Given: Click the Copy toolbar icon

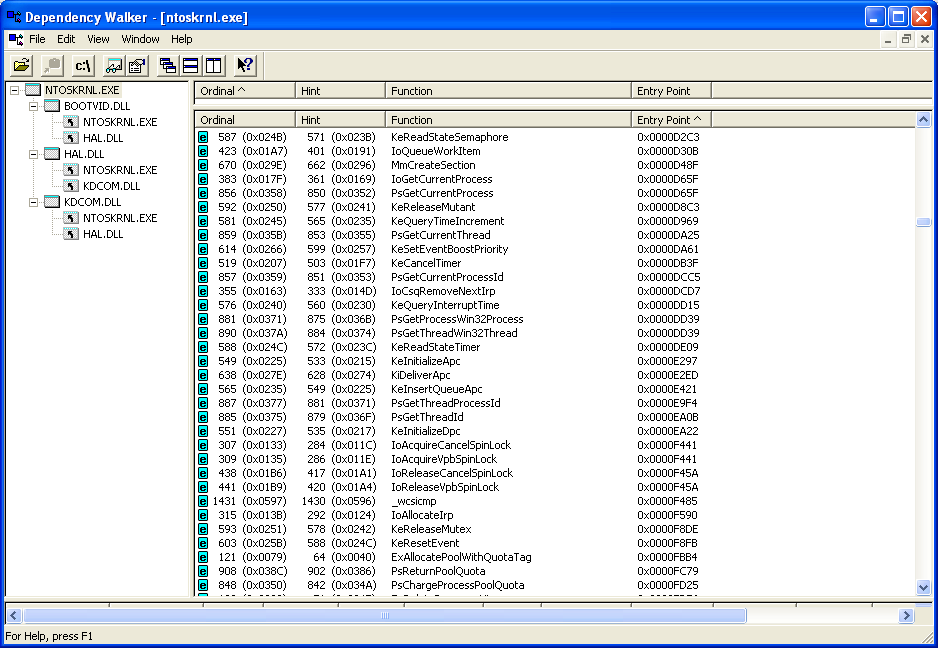Looking at the screenshot, I should tap(53, 65).
